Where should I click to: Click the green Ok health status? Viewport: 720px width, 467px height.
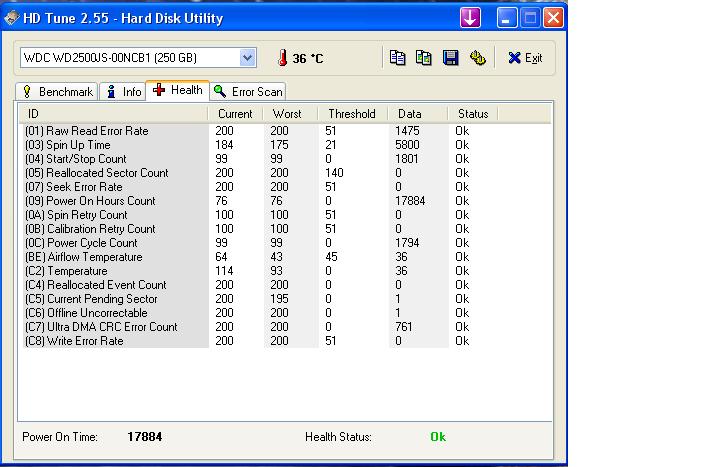(438, 437)
